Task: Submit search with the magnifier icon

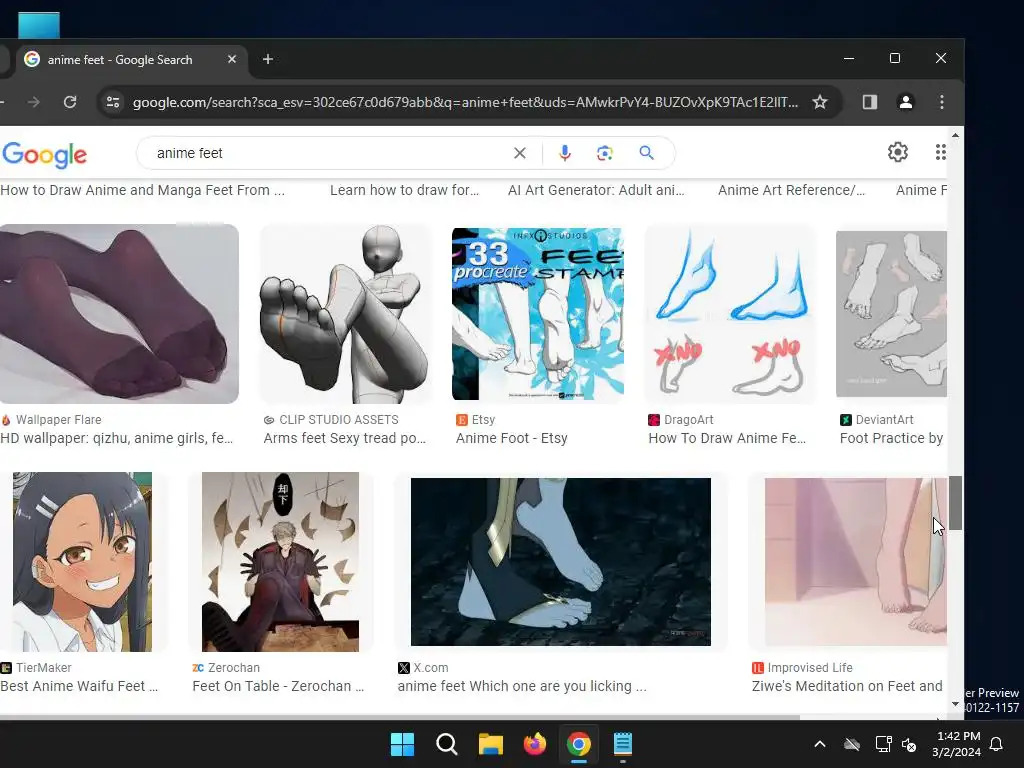Action: coord(647,153)
